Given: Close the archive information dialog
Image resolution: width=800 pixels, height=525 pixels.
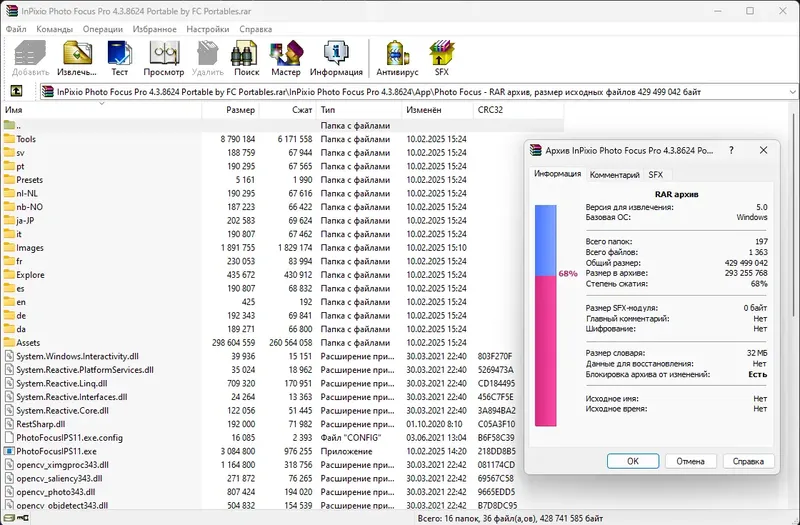Looking at the screenshot, I should click(763, 150).
